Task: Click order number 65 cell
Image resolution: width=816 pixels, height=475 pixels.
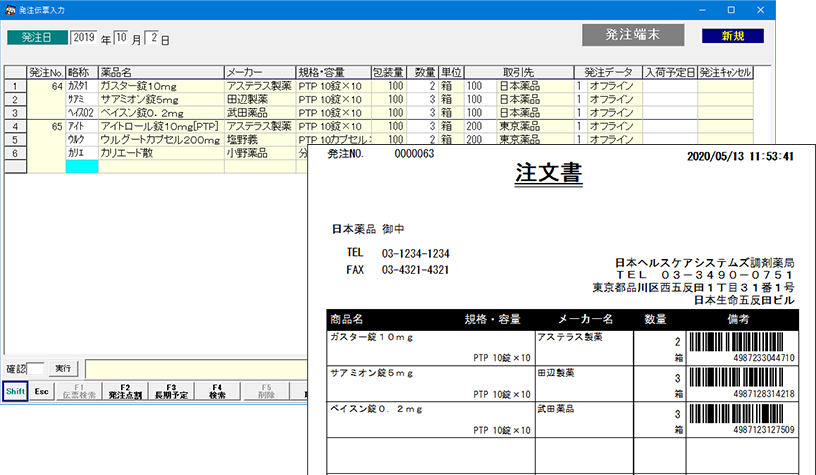Action: click(x=46, y=126)
